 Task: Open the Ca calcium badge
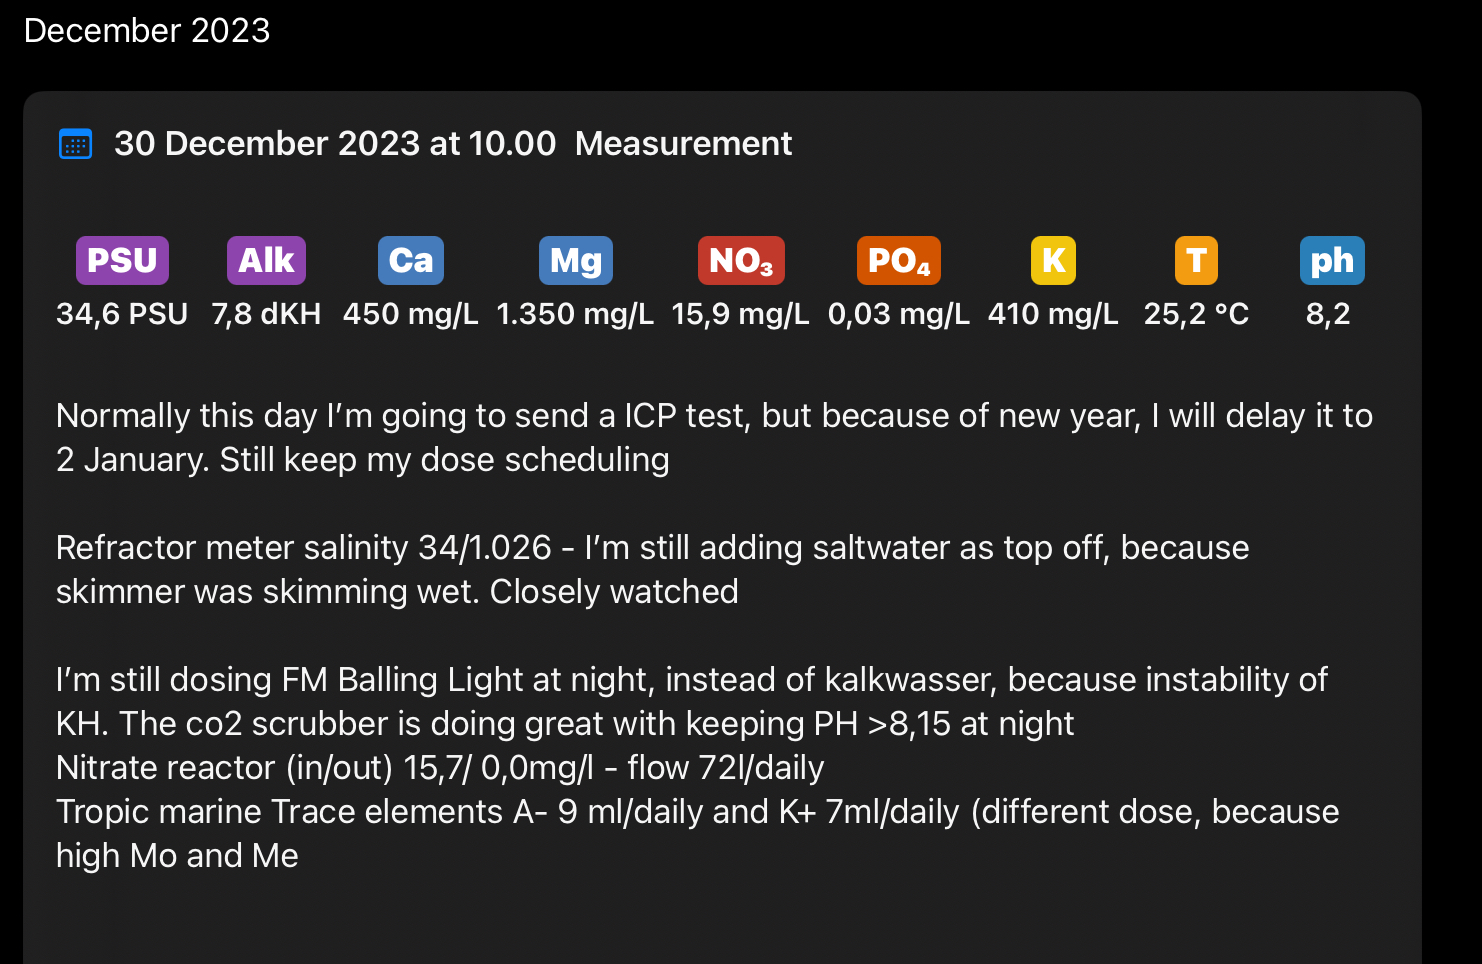click(410, 261)
